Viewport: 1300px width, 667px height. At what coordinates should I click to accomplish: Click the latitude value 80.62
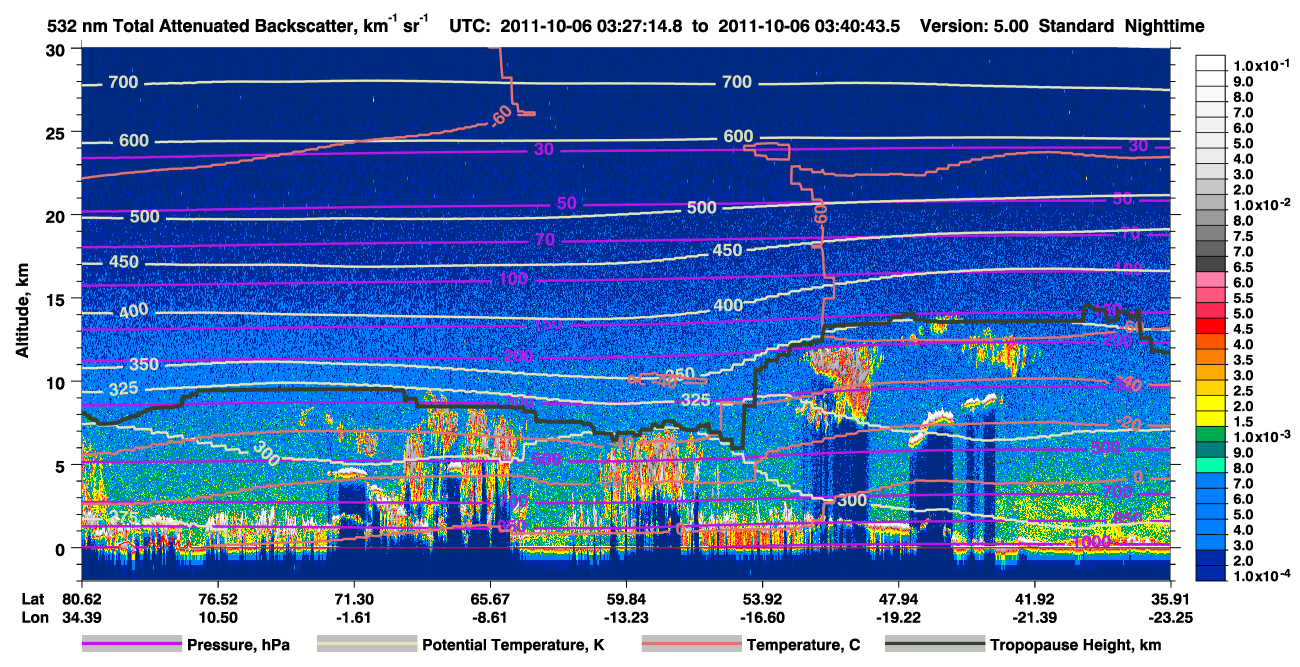click(x=82, y=598)
